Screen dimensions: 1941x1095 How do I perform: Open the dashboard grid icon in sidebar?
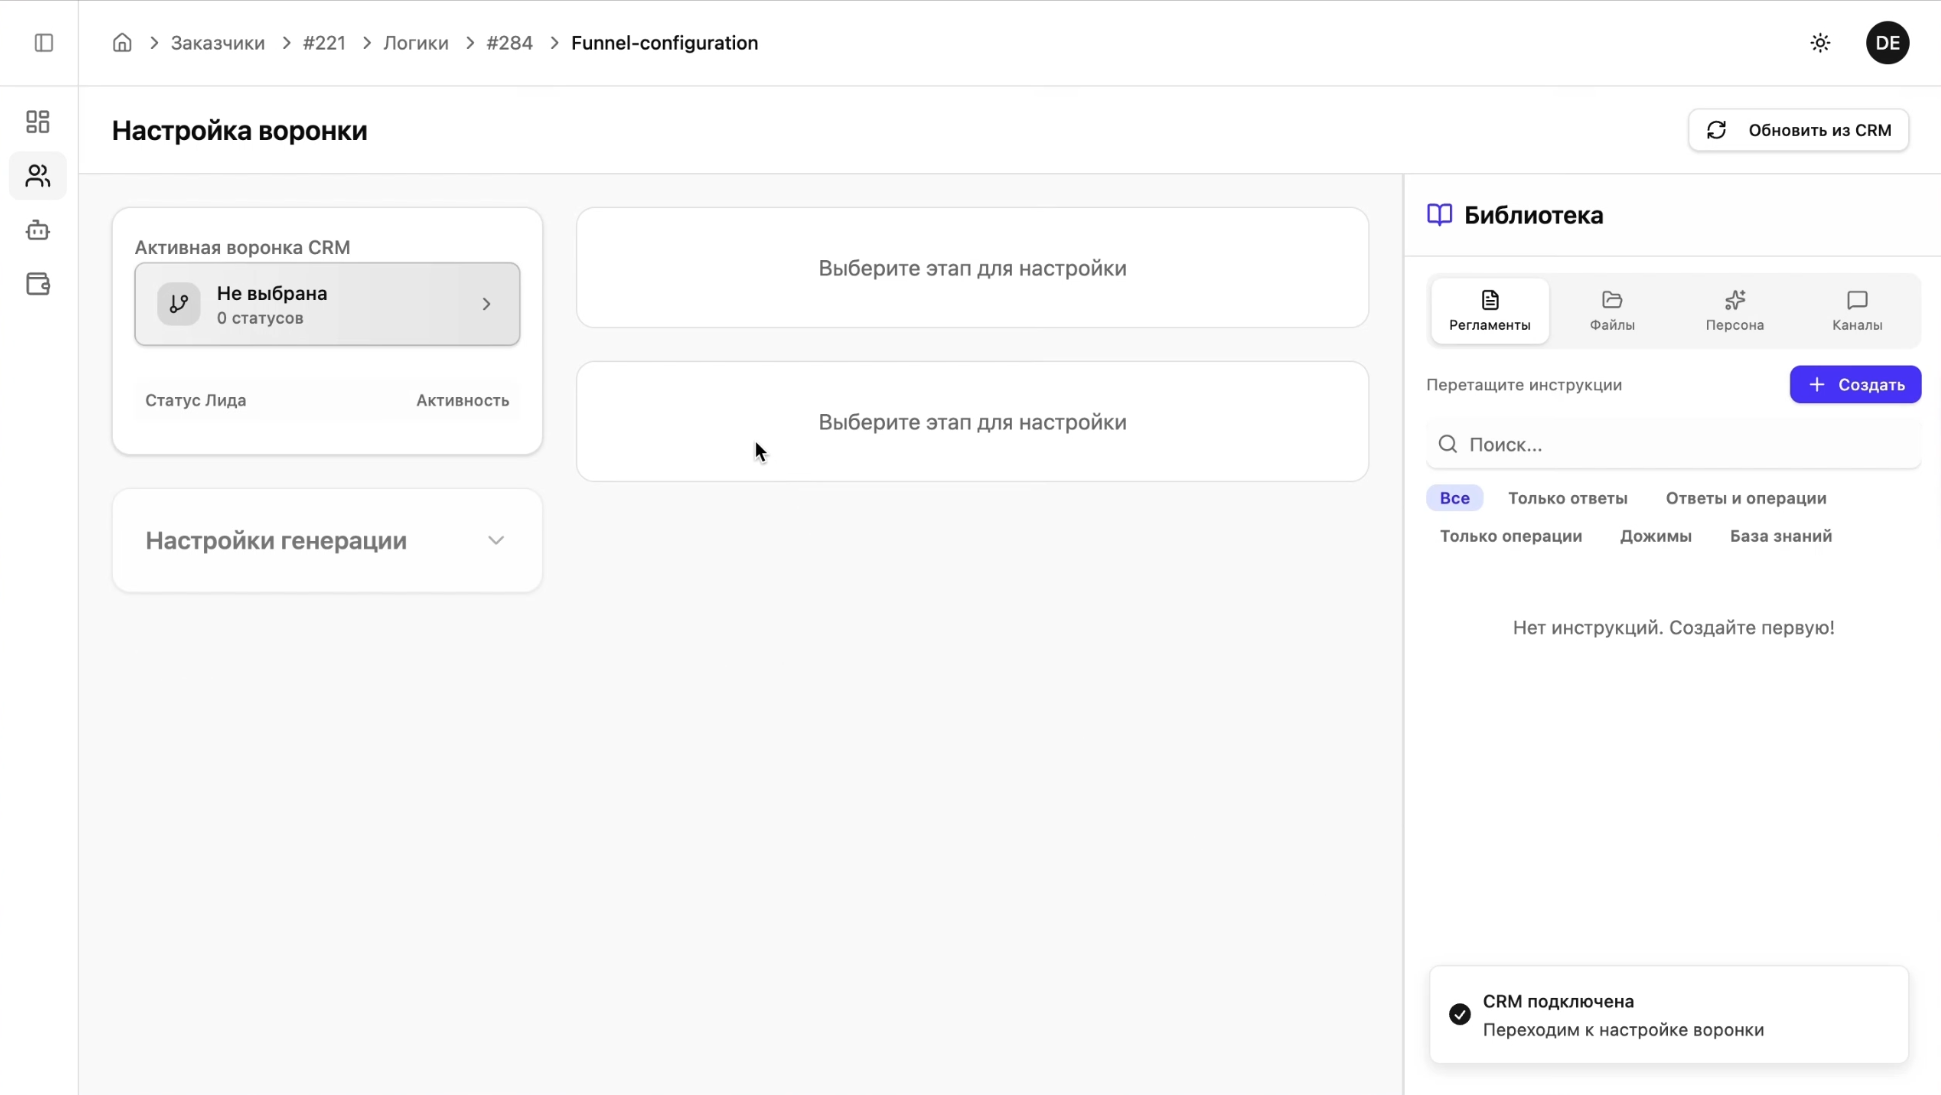pyautogui.click(x=38, y=122)
